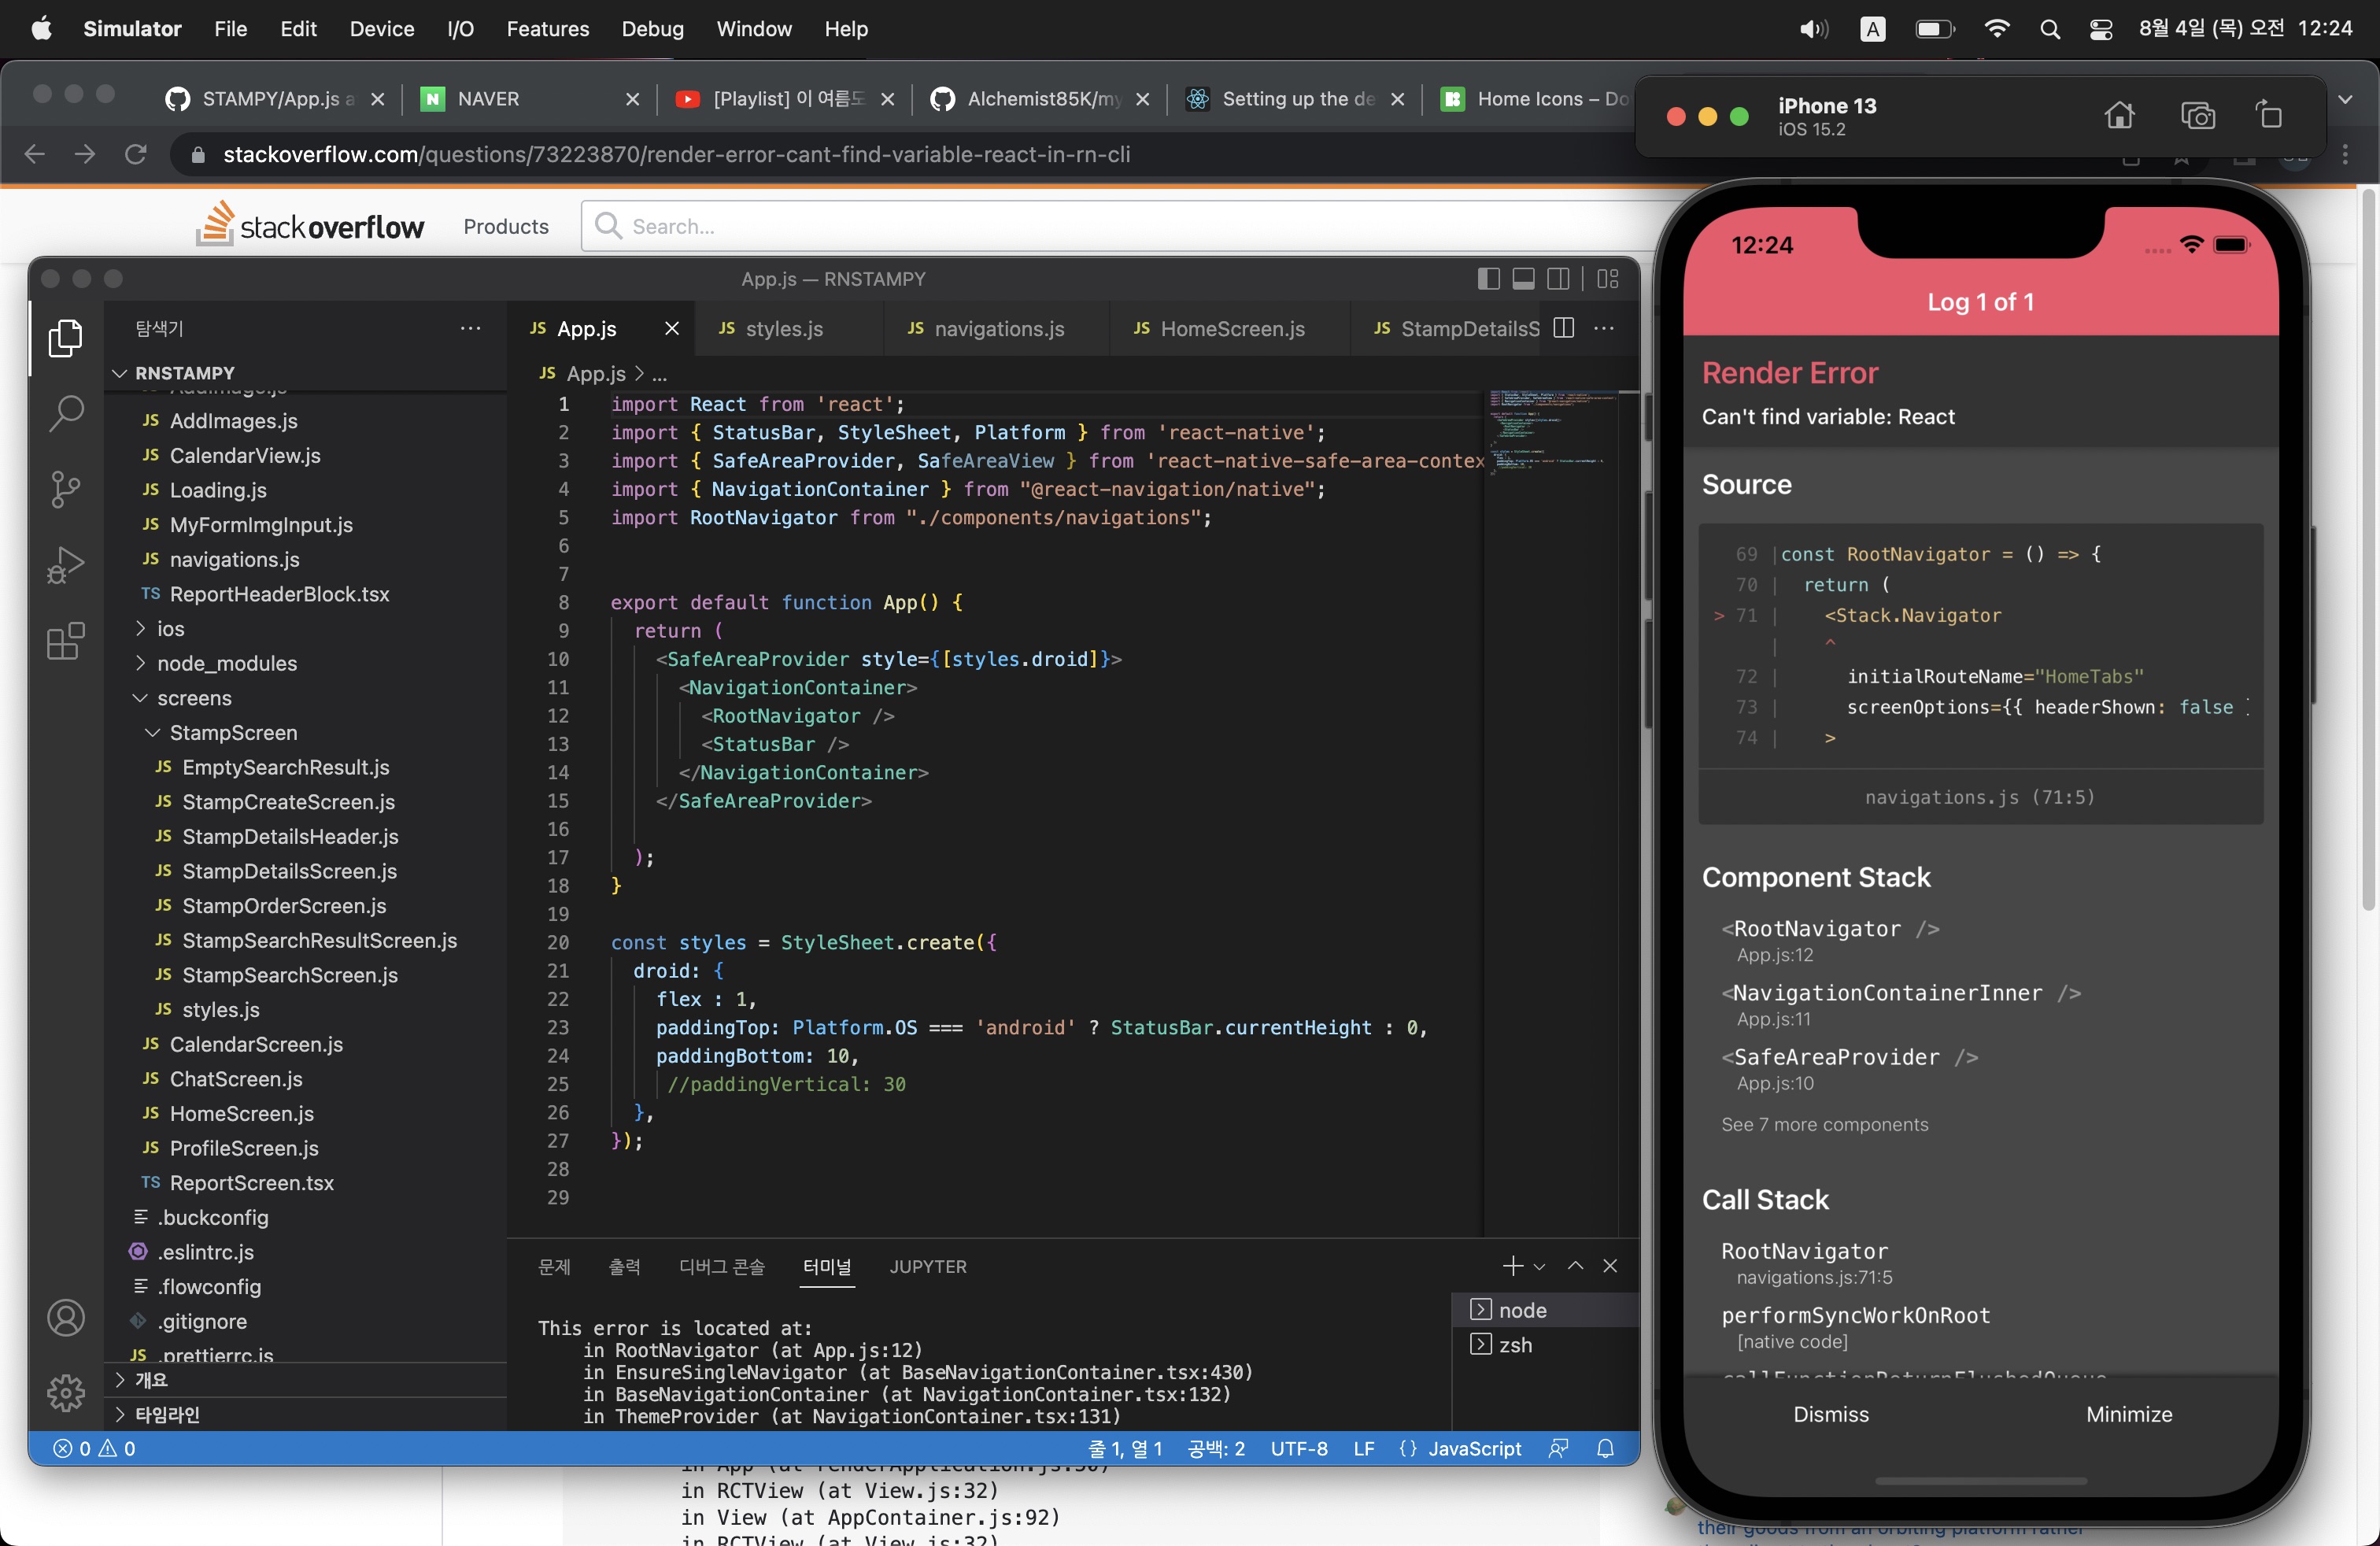Minimize the error log on simulator

(x=2129, y=1414)
